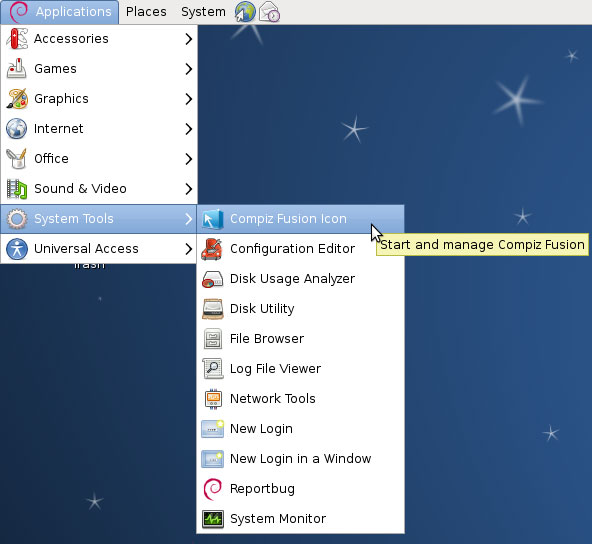
Task: Click the New Login screen icon
Action: coord(213,428)
